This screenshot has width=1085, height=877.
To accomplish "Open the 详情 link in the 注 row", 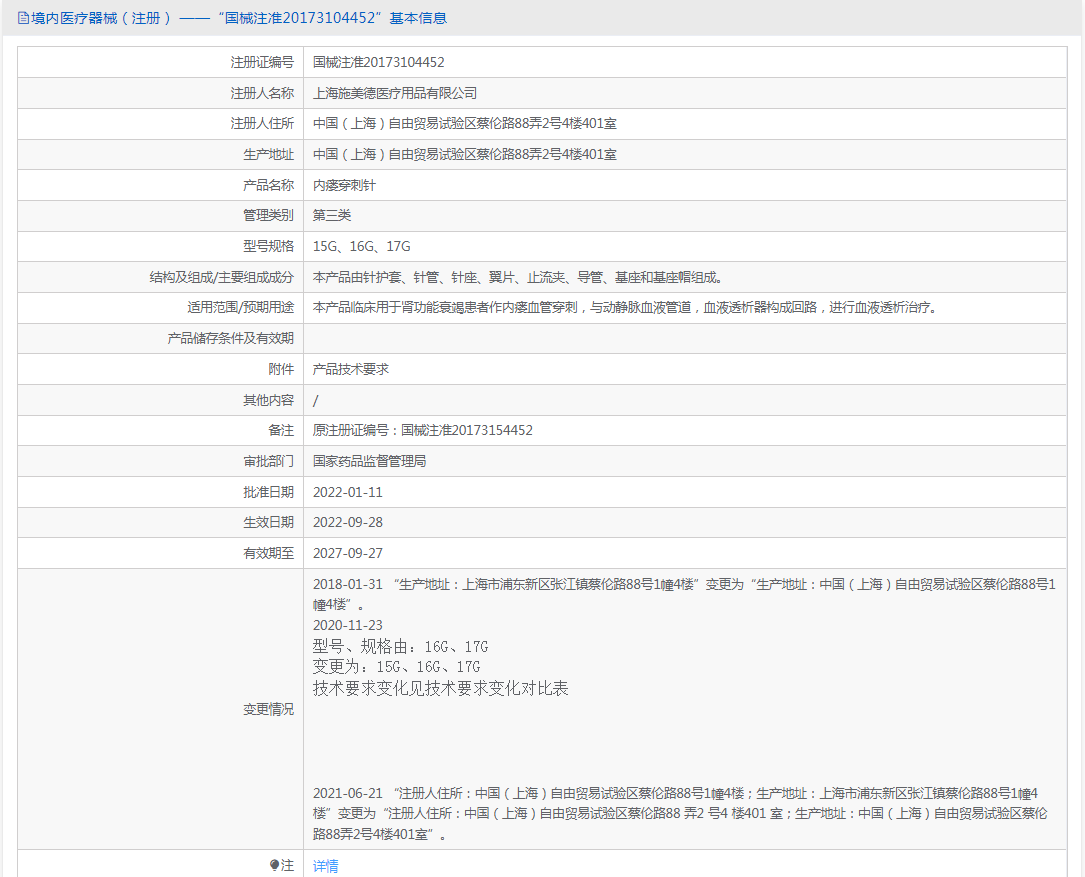I will 325,866.
